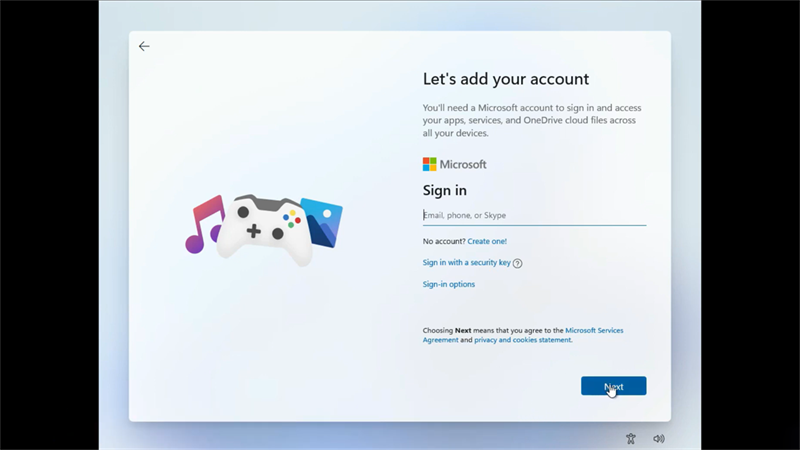Open the security key help question mark
The image size is (800, 450).
pyautogui.click(x=517, y=263)
